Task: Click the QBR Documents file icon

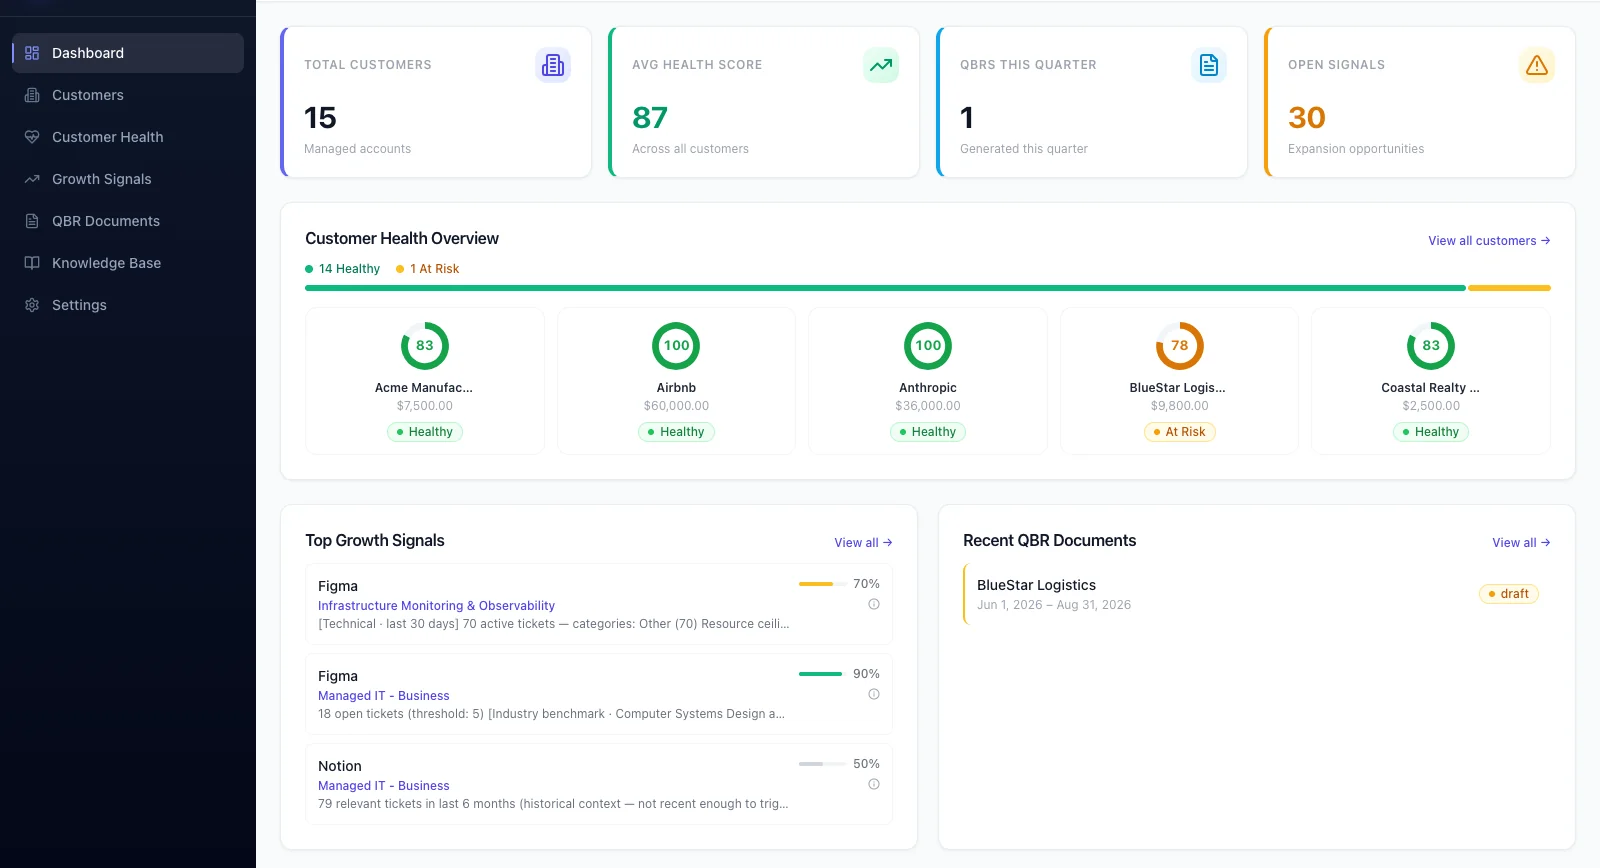Action: point(32,221)
